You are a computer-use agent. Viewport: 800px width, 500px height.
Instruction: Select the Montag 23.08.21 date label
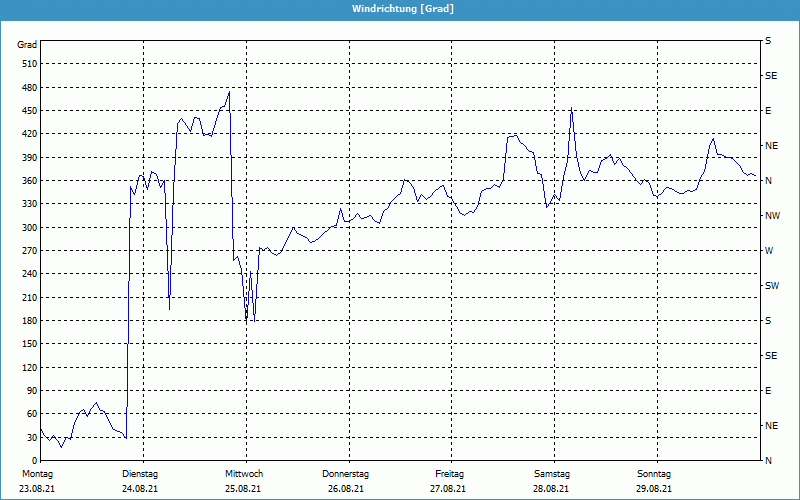tap(38, 481)
